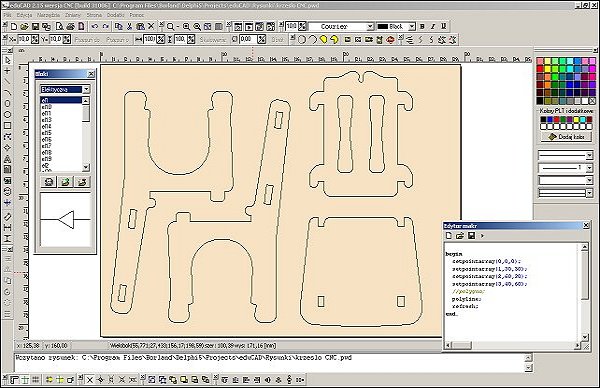Pick the bright yellow color swatch

(x=548, y=69)
